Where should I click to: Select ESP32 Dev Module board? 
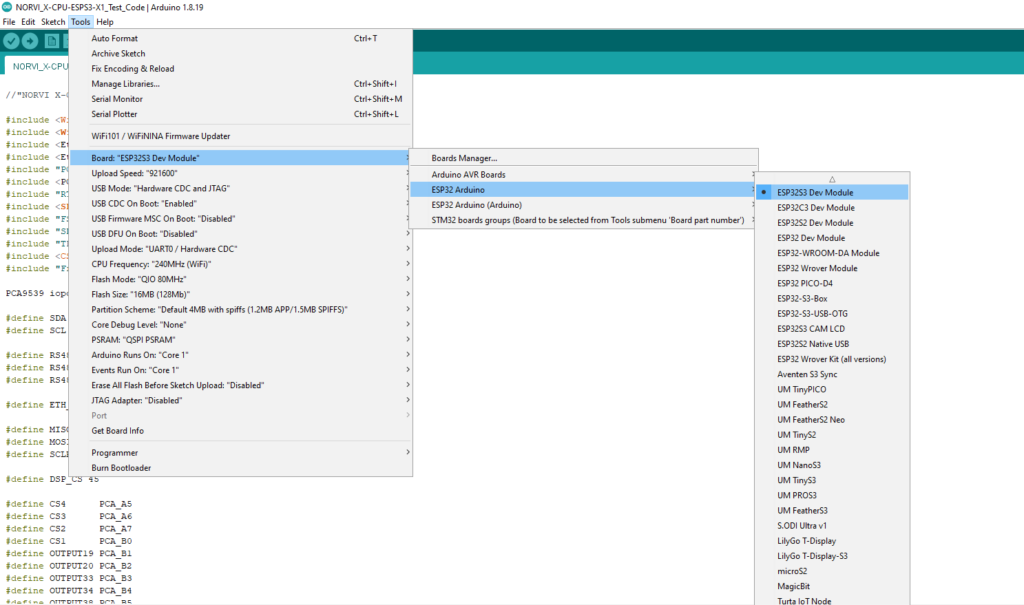point(832,238)
